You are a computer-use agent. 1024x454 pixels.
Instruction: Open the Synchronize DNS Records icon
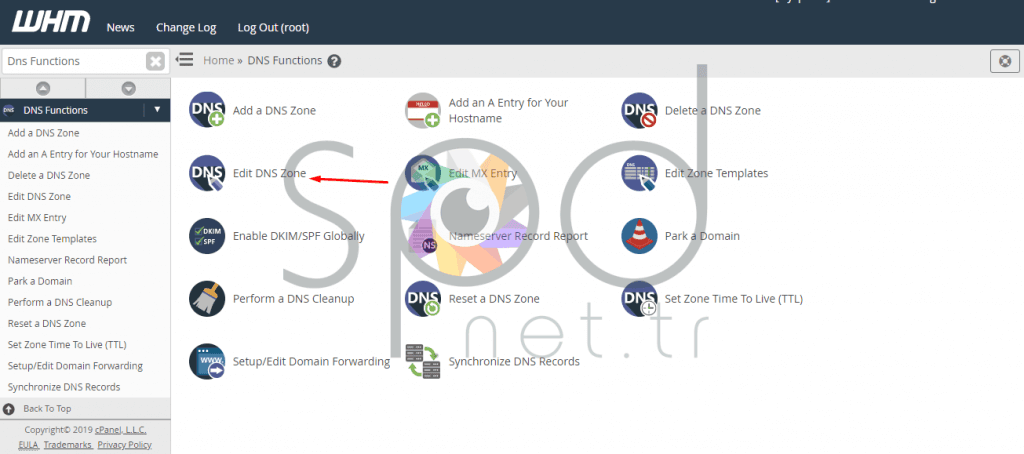point(423,361)
